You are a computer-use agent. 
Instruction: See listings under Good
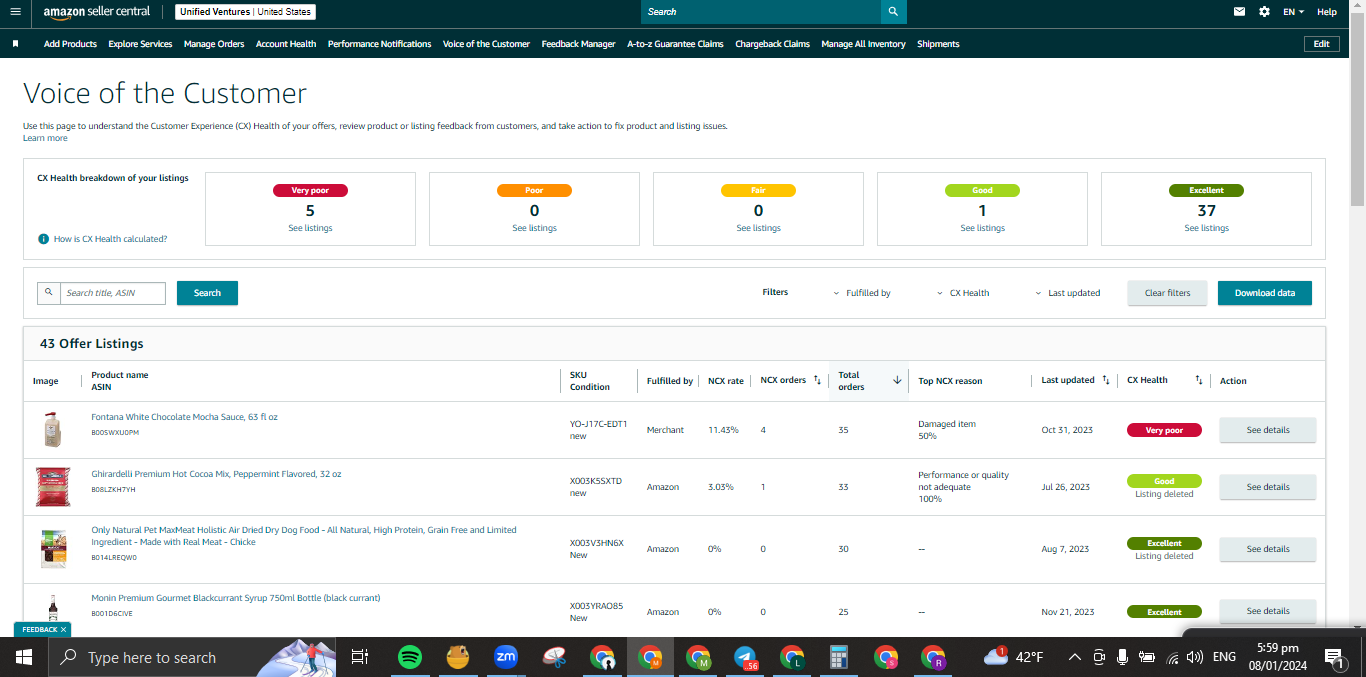(982, 228)
